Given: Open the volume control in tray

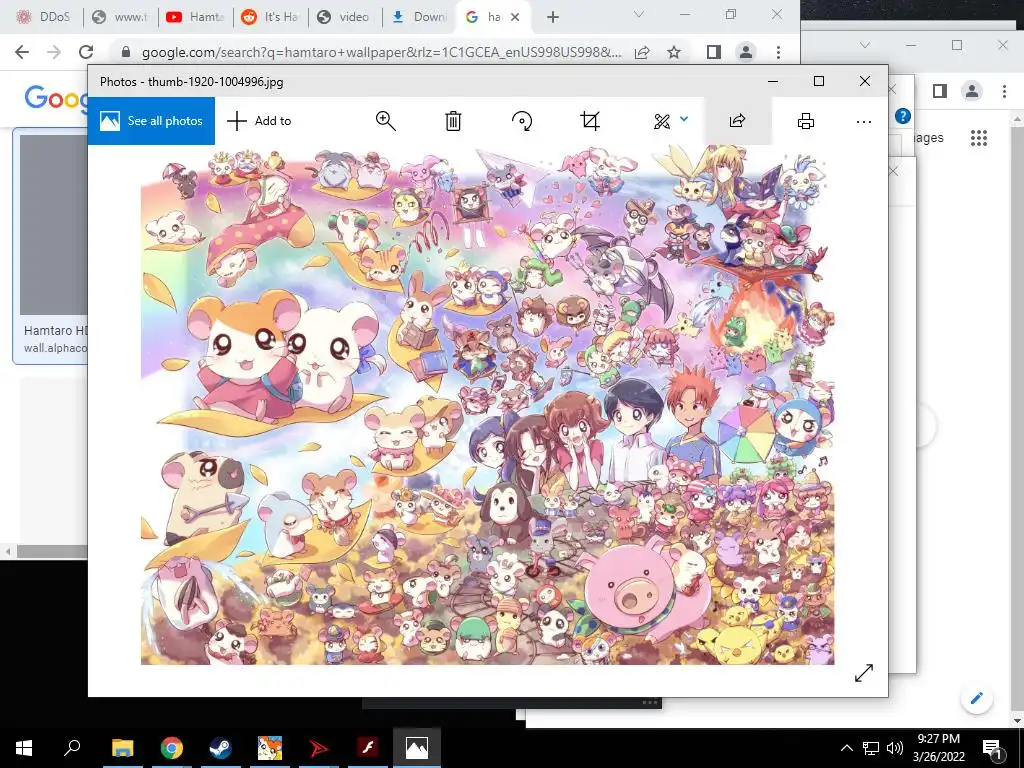Looking at the screenshot, I should tap(895, 748).
